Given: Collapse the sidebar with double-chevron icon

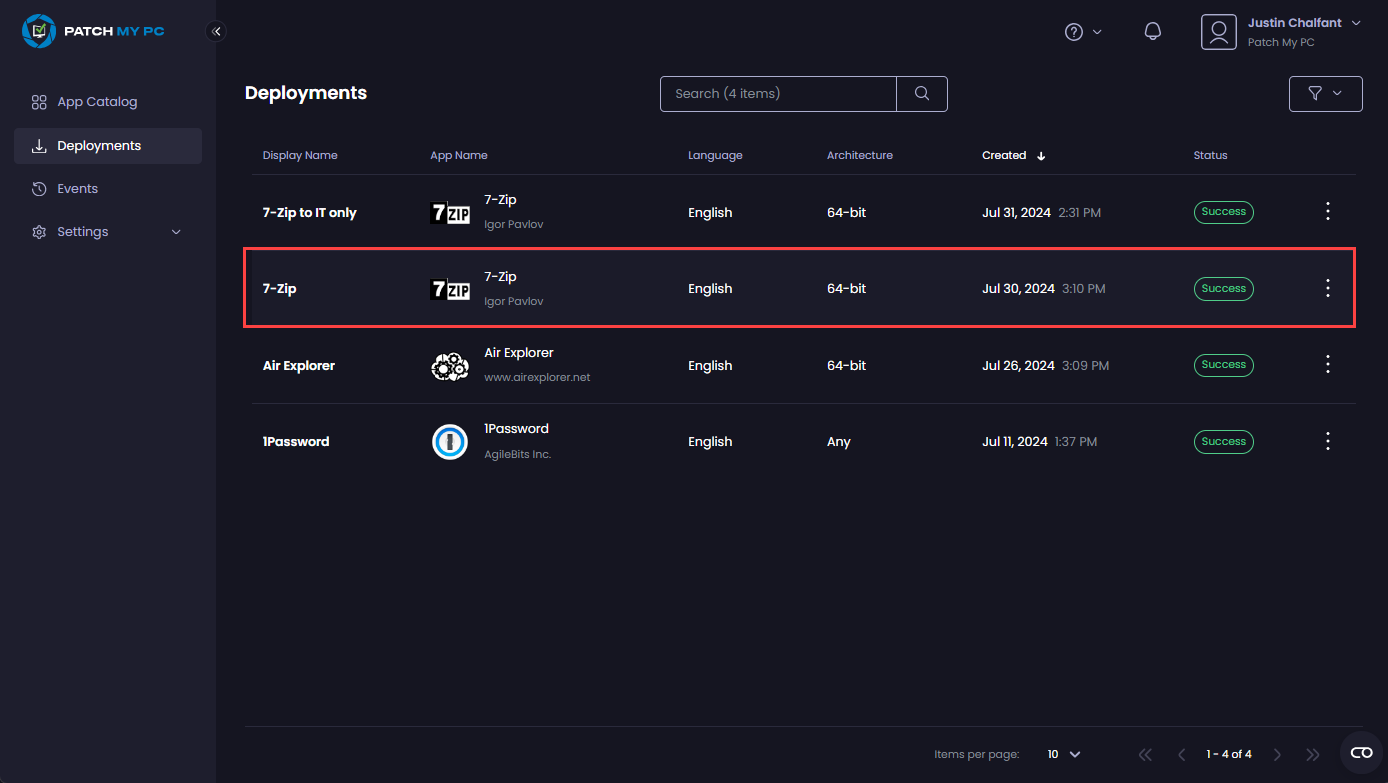Looking at the screenshot, I should pos(216,31).
